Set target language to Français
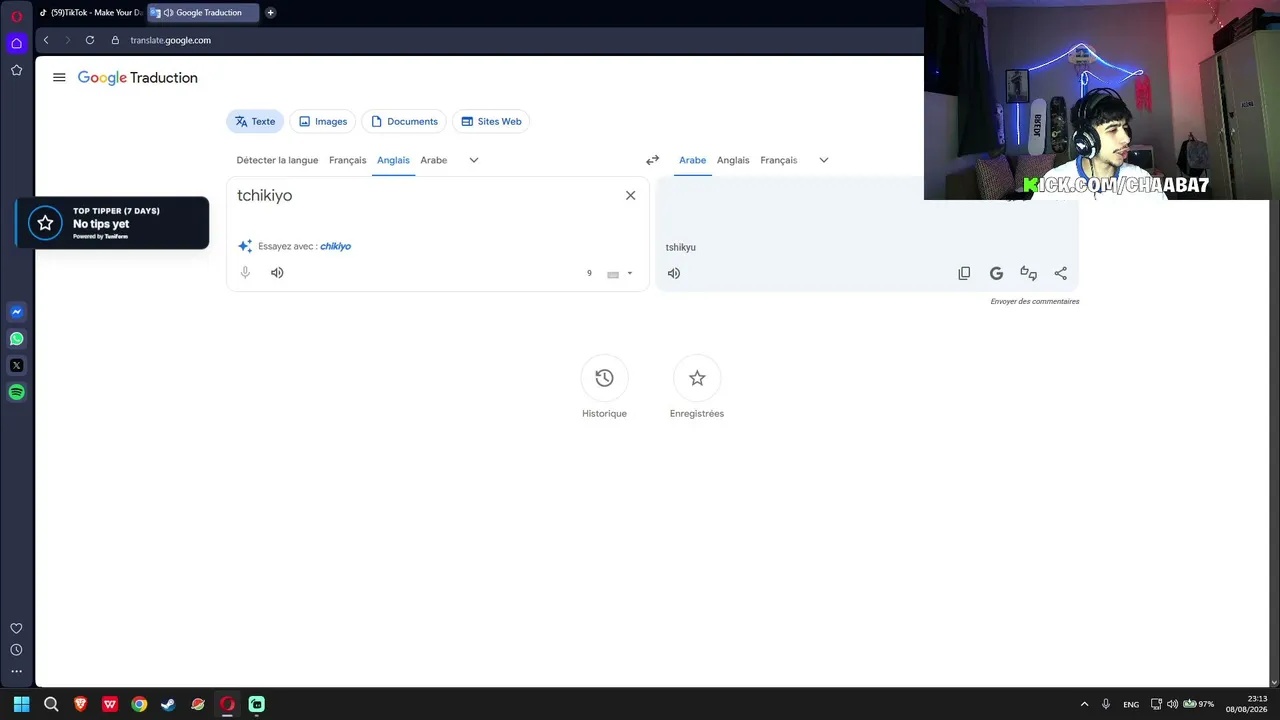 [779, 160]
